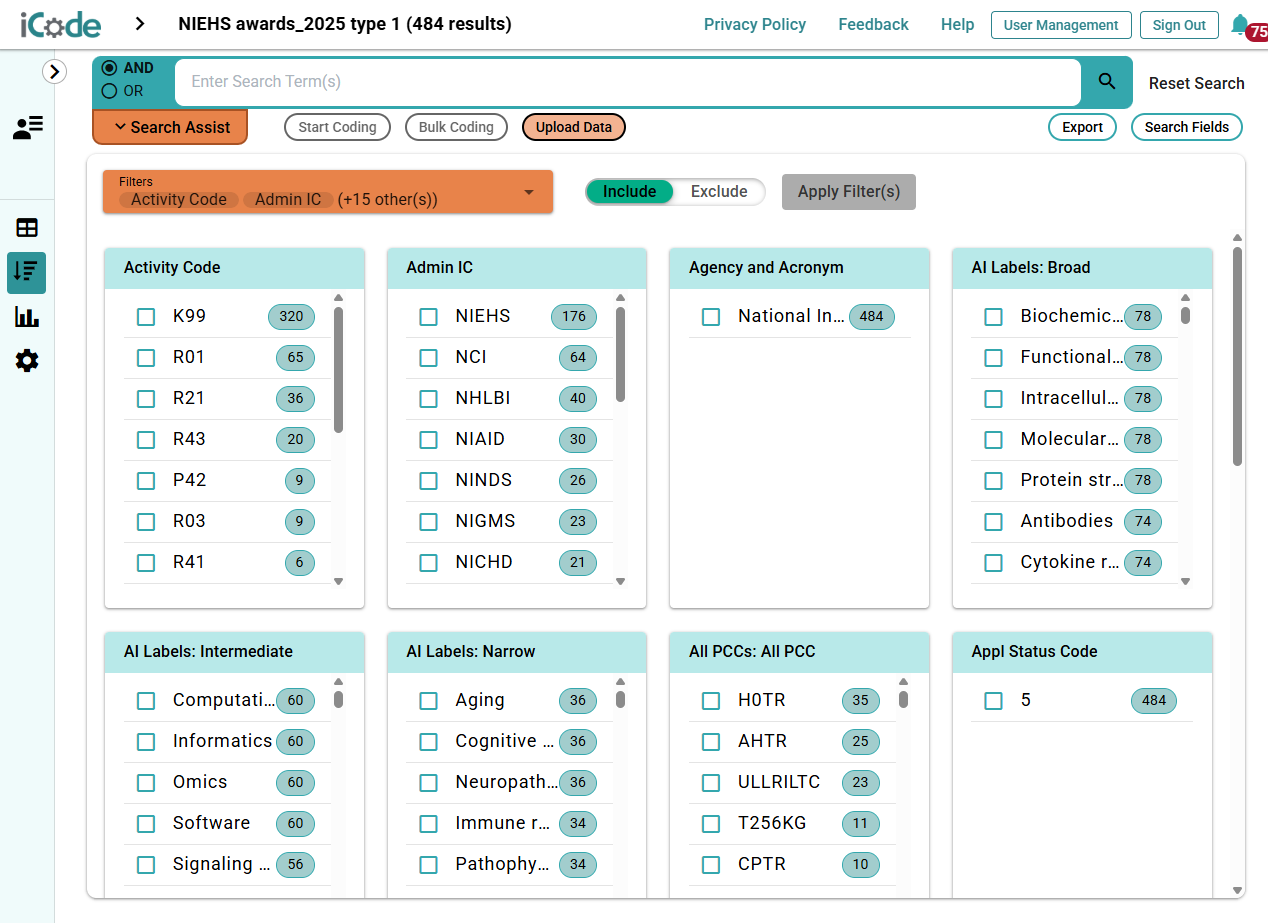Click main panel scrollbar down arrow

pyautogui.click(x=1237, y=890)
